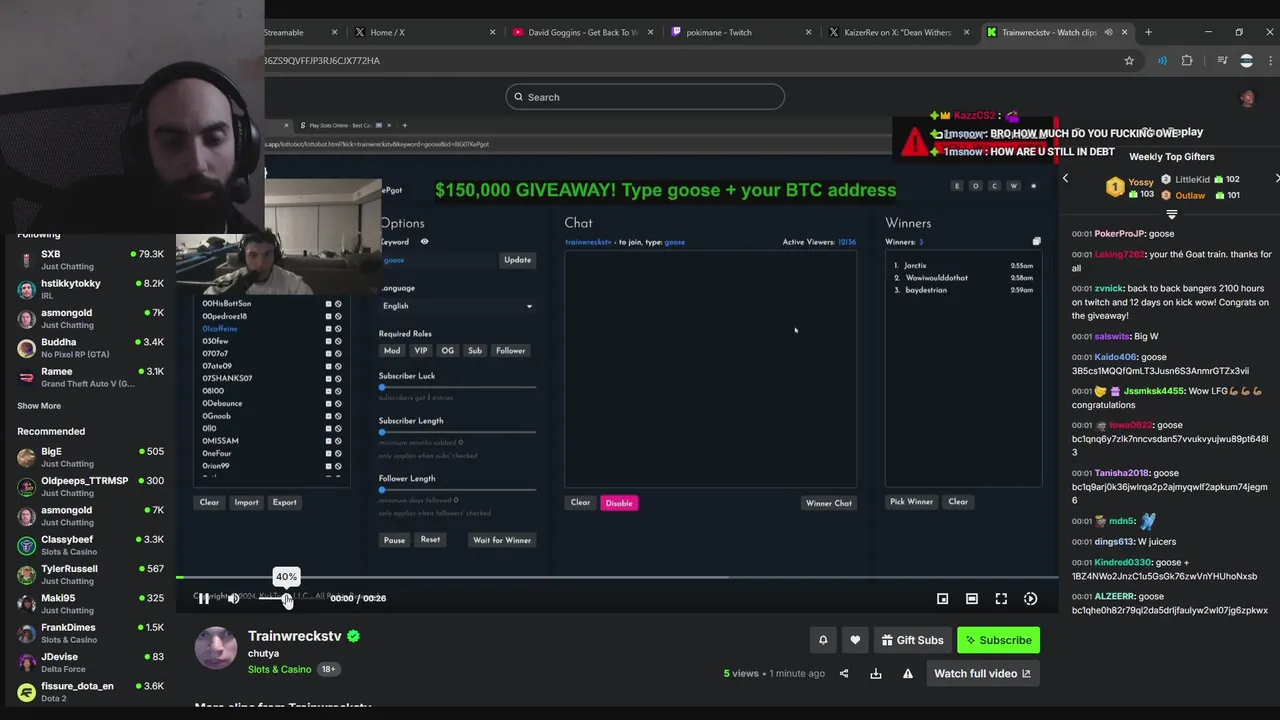Screen dimensions: 1280x720
Task: Switch to the KaizerRev on X tab
Action: point(899,32)
